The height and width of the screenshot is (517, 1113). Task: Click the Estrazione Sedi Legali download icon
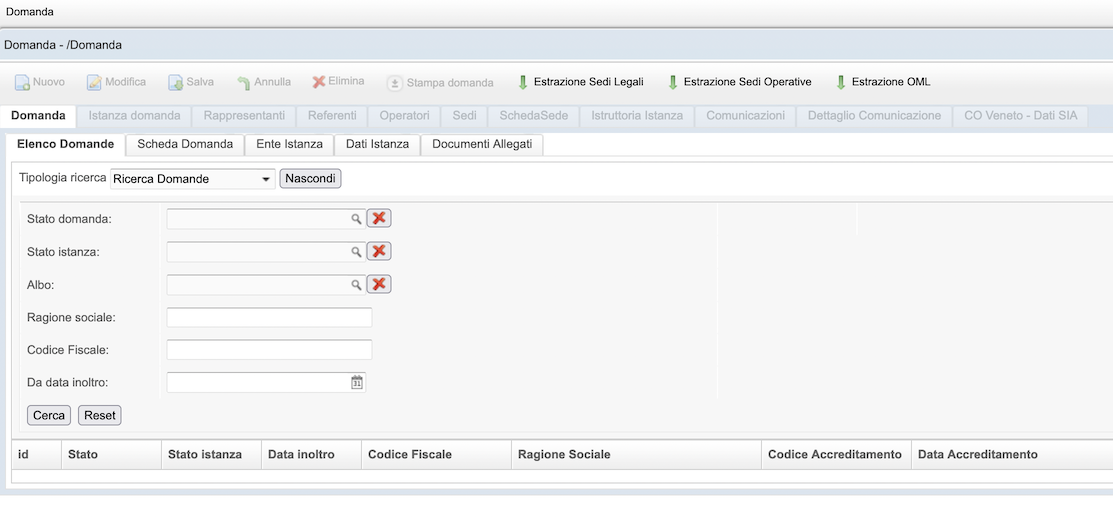[523, 82]
